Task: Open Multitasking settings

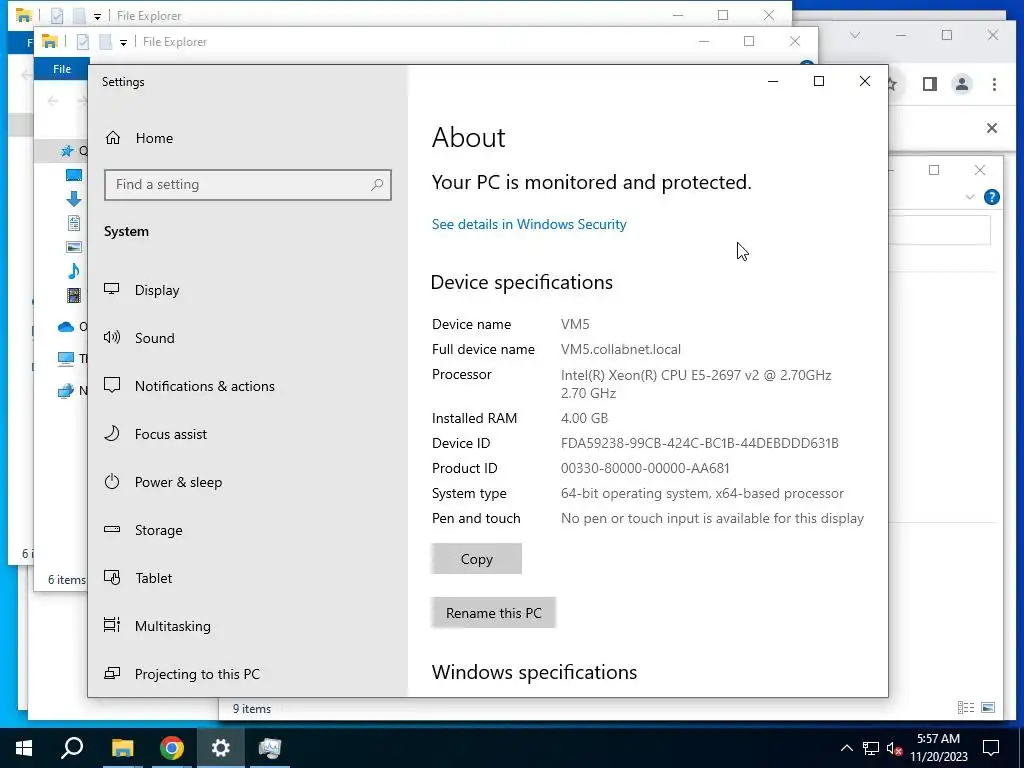Action: click(172, 626)
